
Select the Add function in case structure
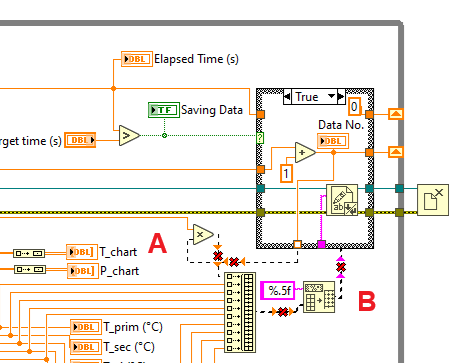(x=305, y=153)
